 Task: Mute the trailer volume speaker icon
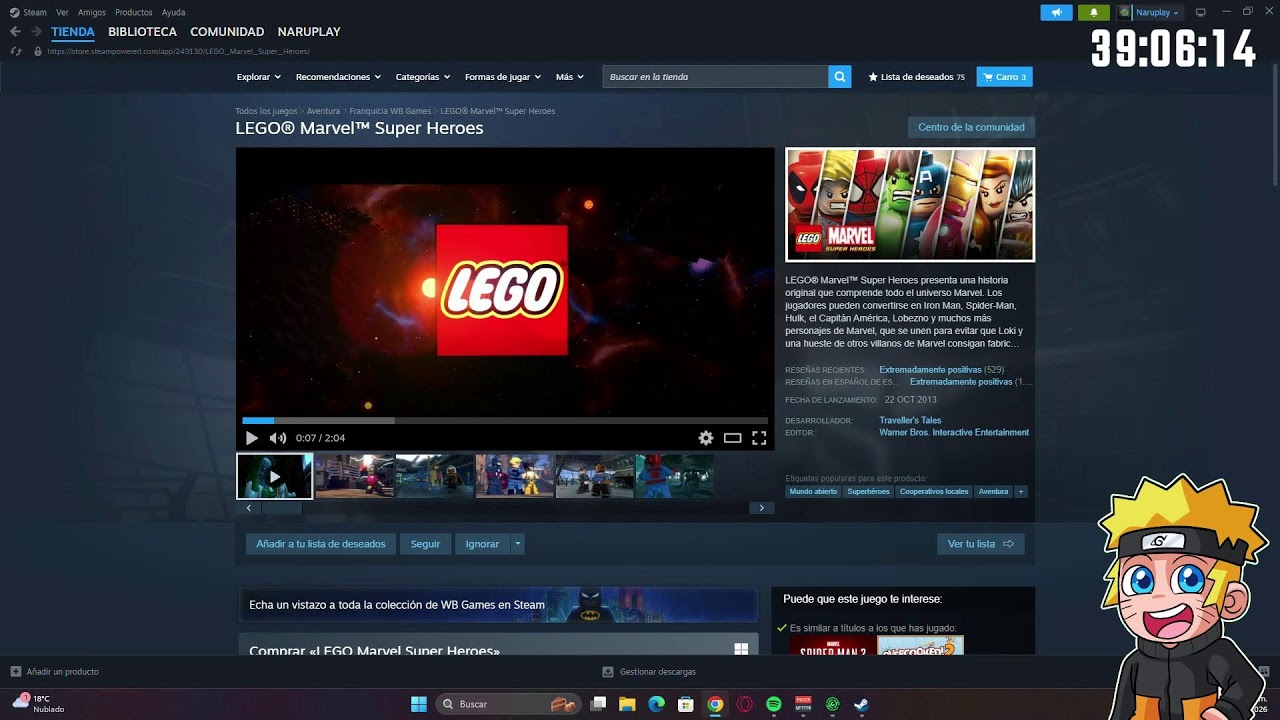[x=277, y=438]
